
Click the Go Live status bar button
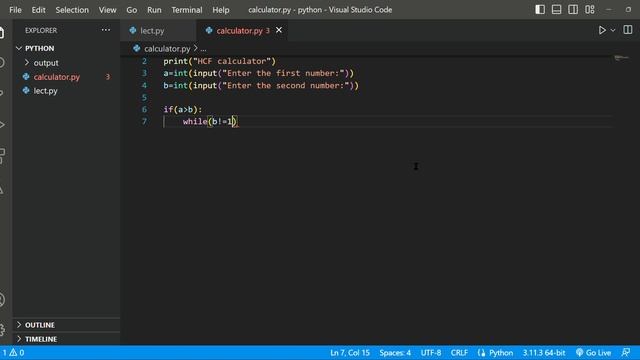coord(593,353)
